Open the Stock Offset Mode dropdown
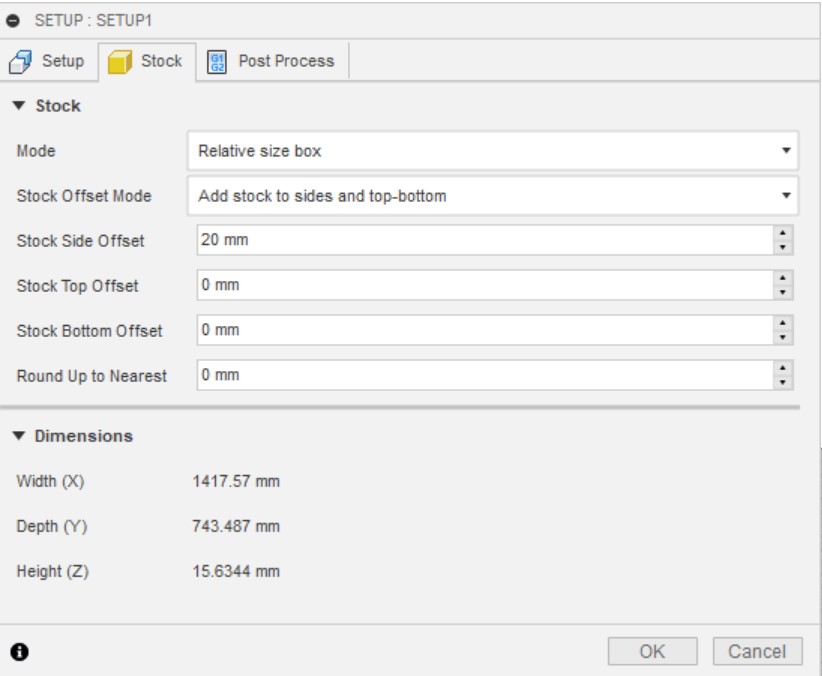 [x=493, y=196]
